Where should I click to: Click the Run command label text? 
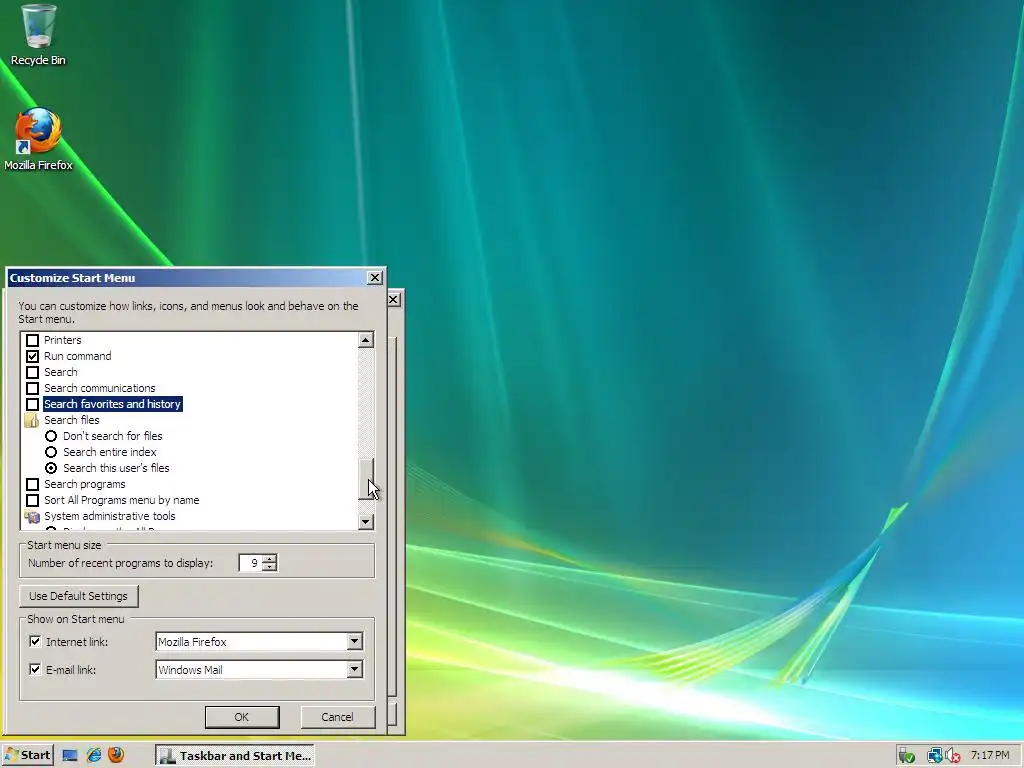click(78, 357)
